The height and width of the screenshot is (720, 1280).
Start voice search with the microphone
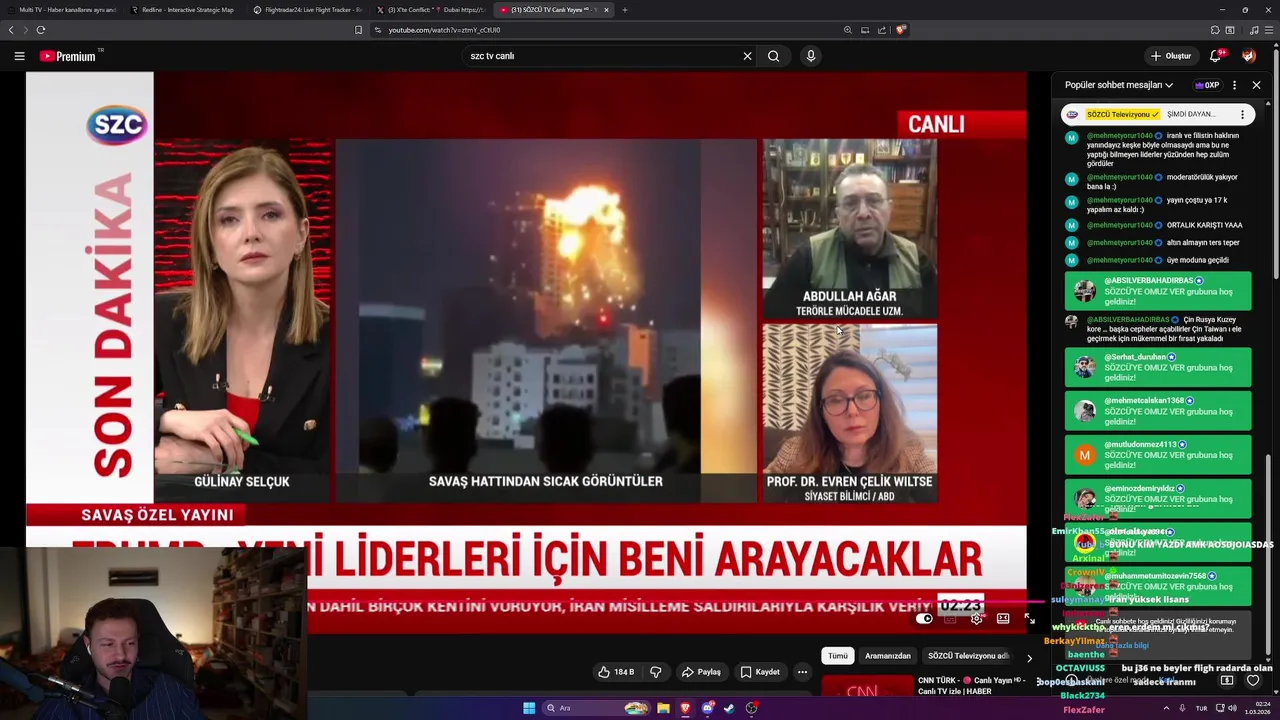point(811,56)
